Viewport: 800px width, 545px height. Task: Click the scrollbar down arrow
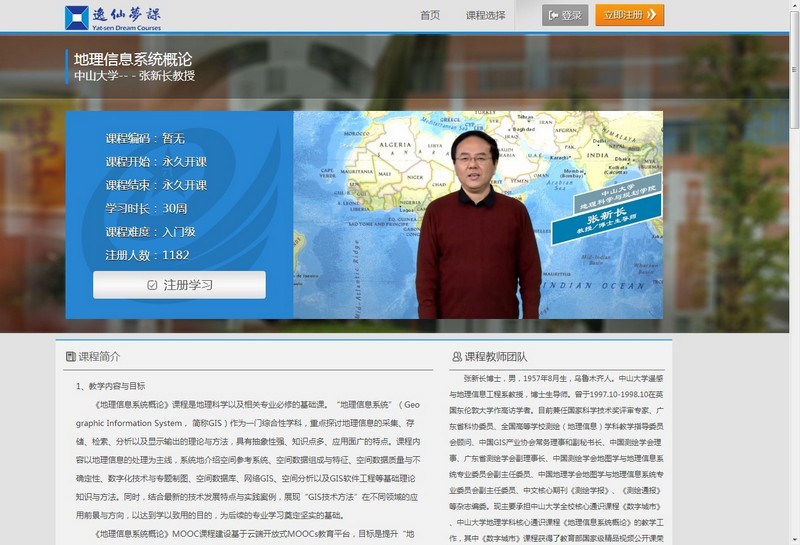click(x=794, y=540)
